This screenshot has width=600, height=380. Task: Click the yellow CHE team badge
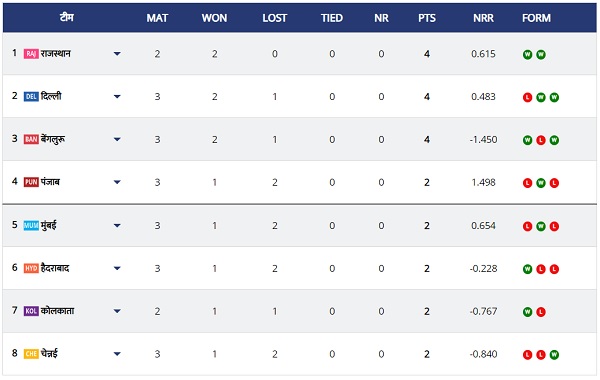31,354
